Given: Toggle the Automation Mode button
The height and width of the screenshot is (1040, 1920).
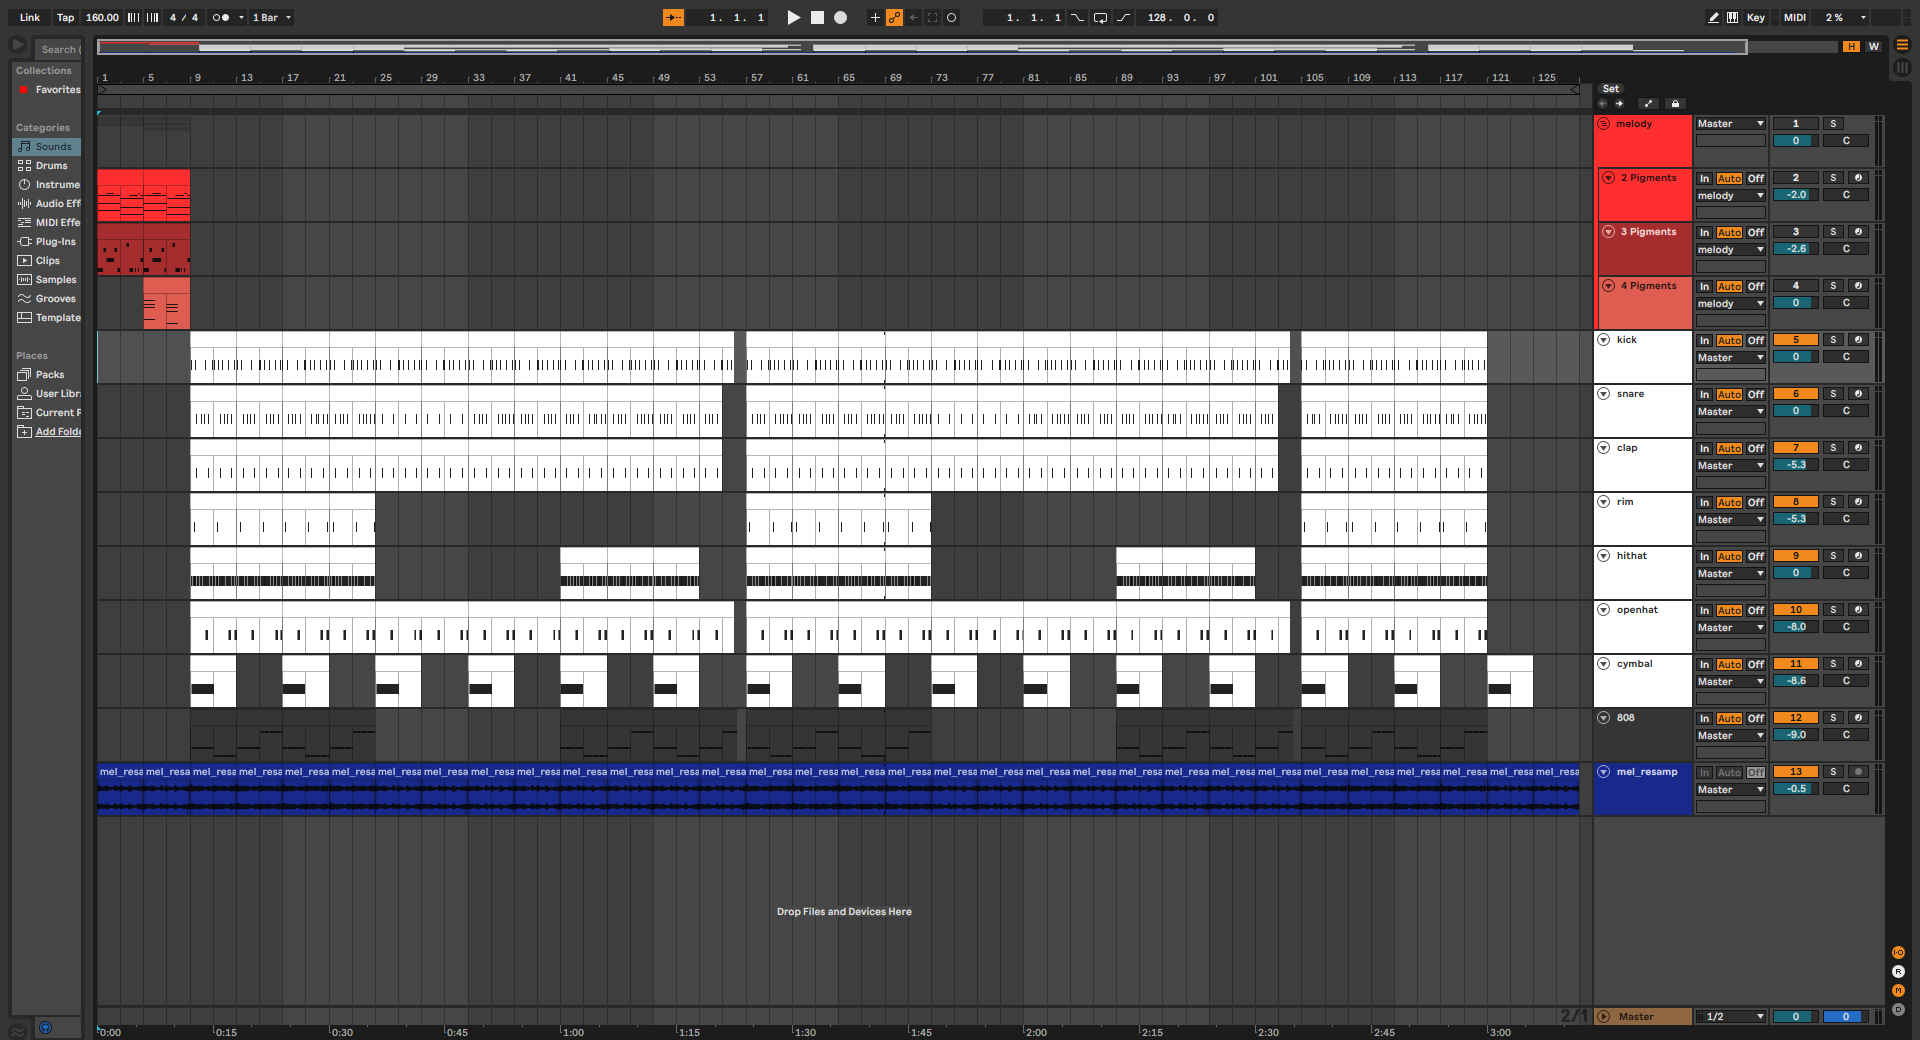Looking at the screenshot, I should click(x=1649, y=103).
